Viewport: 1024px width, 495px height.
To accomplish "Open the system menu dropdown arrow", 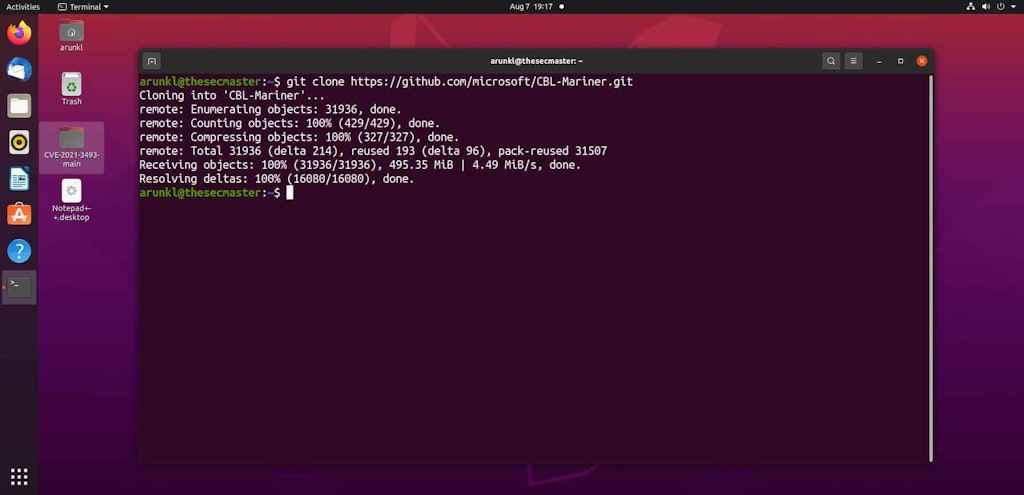I will [1013, 7].
